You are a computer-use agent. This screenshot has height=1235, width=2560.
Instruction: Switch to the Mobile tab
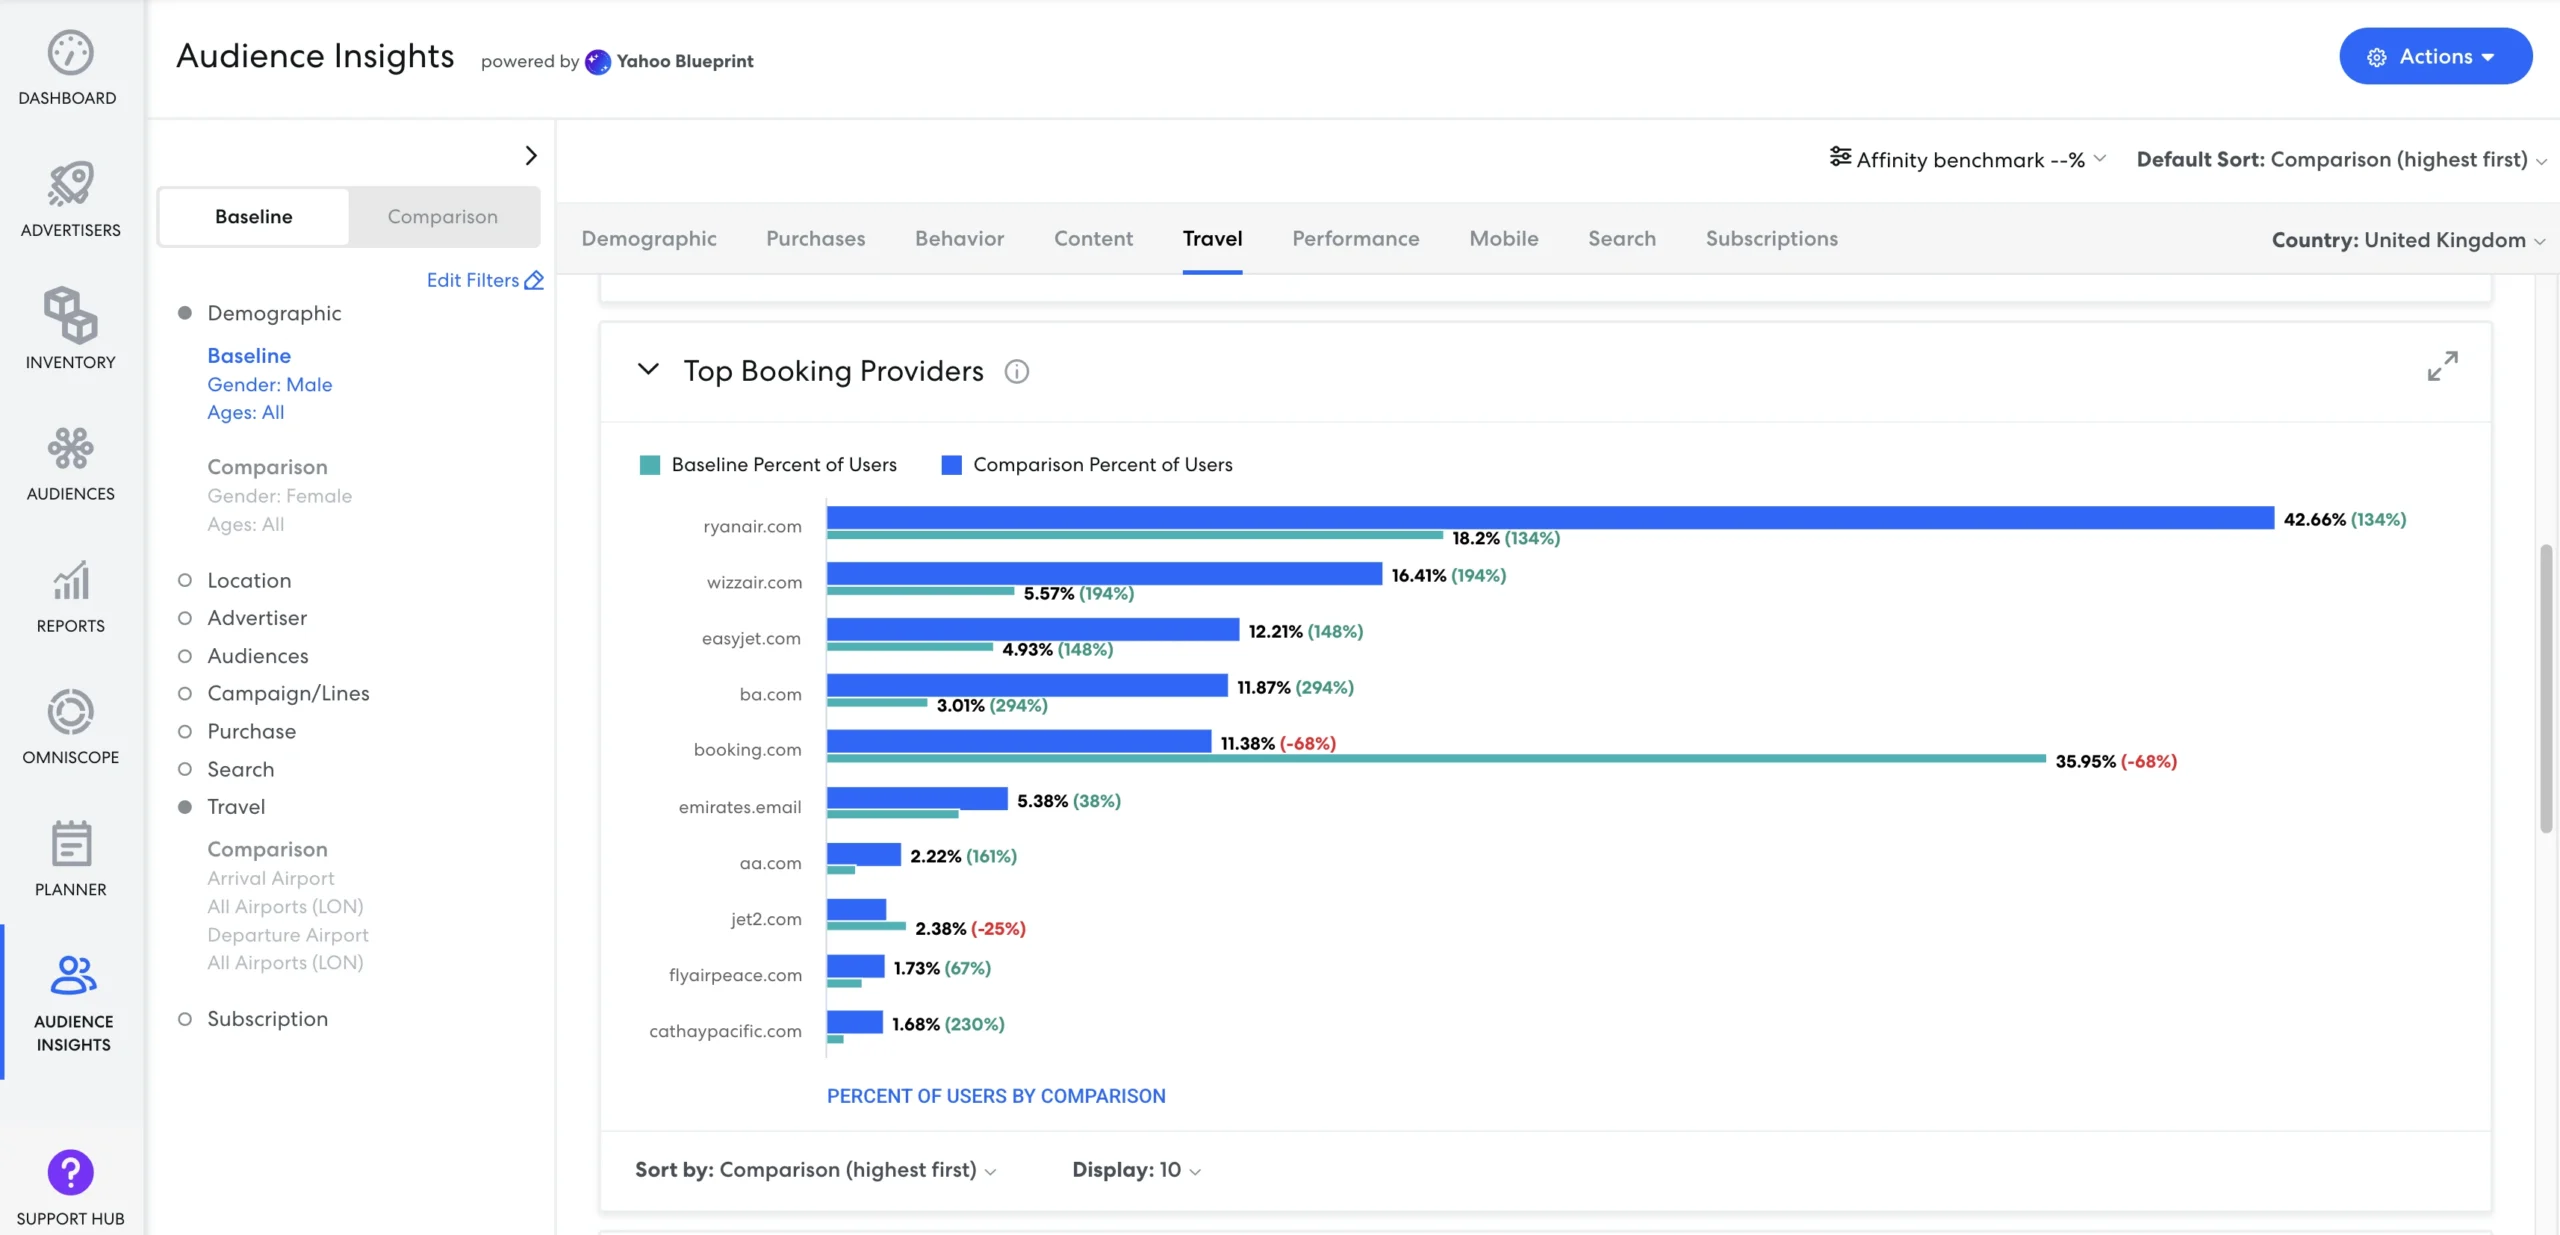click(x=1503, y=238)
